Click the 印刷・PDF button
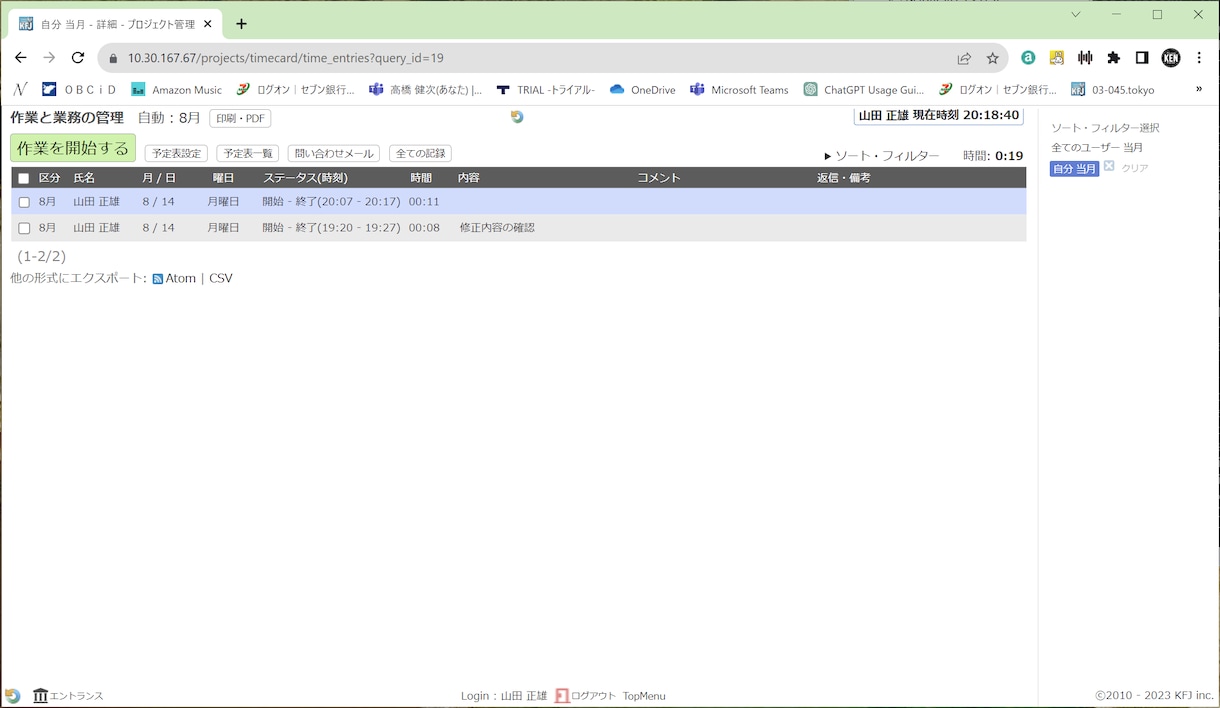The height and width of the screenshot is (708, 1220). [x=240, y=118]
